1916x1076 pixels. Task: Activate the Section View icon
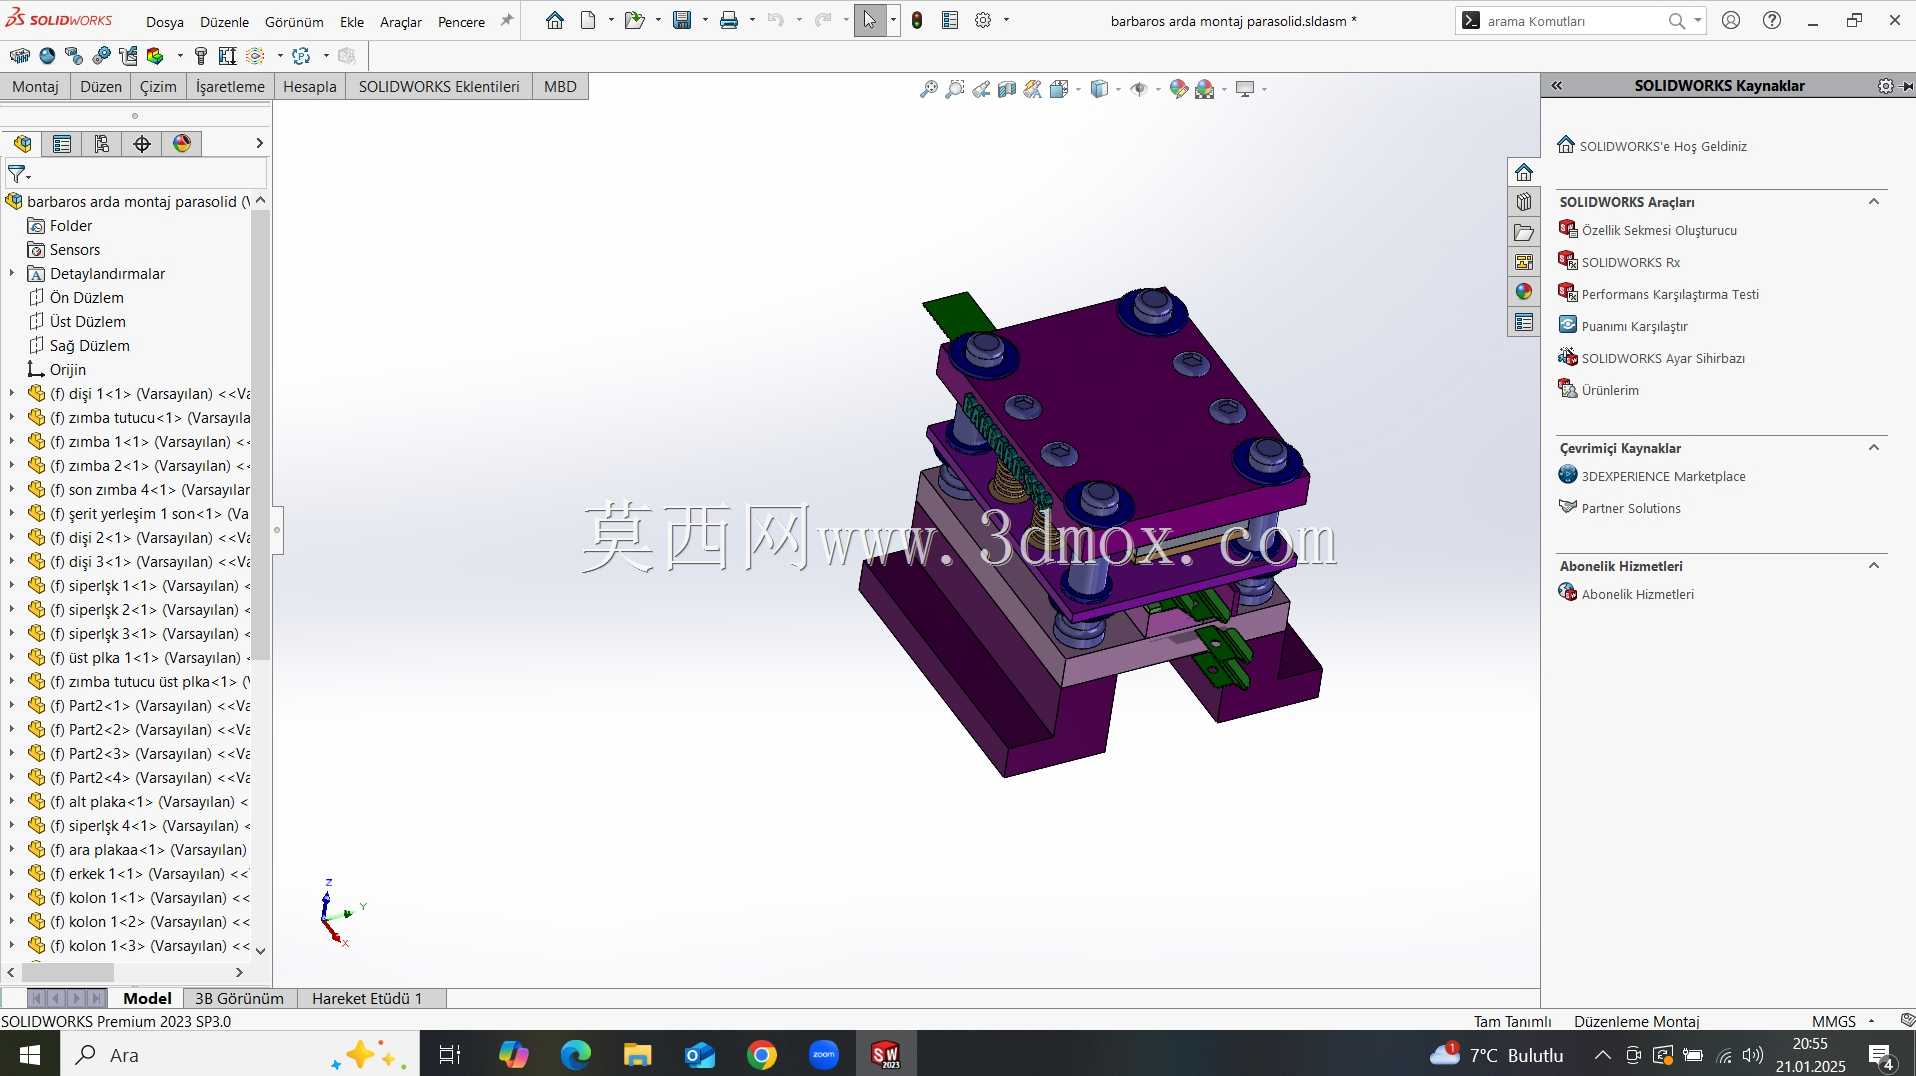[x=1007, y=89]
